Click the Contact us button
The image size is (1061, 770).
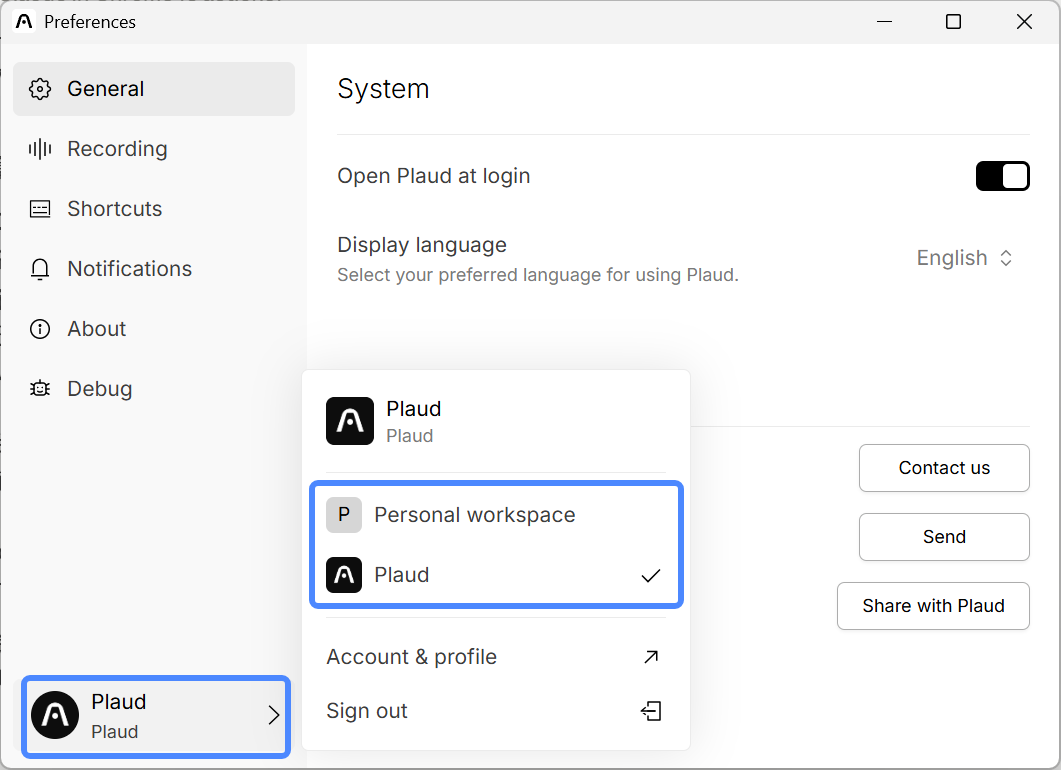[x=944, y=468]
